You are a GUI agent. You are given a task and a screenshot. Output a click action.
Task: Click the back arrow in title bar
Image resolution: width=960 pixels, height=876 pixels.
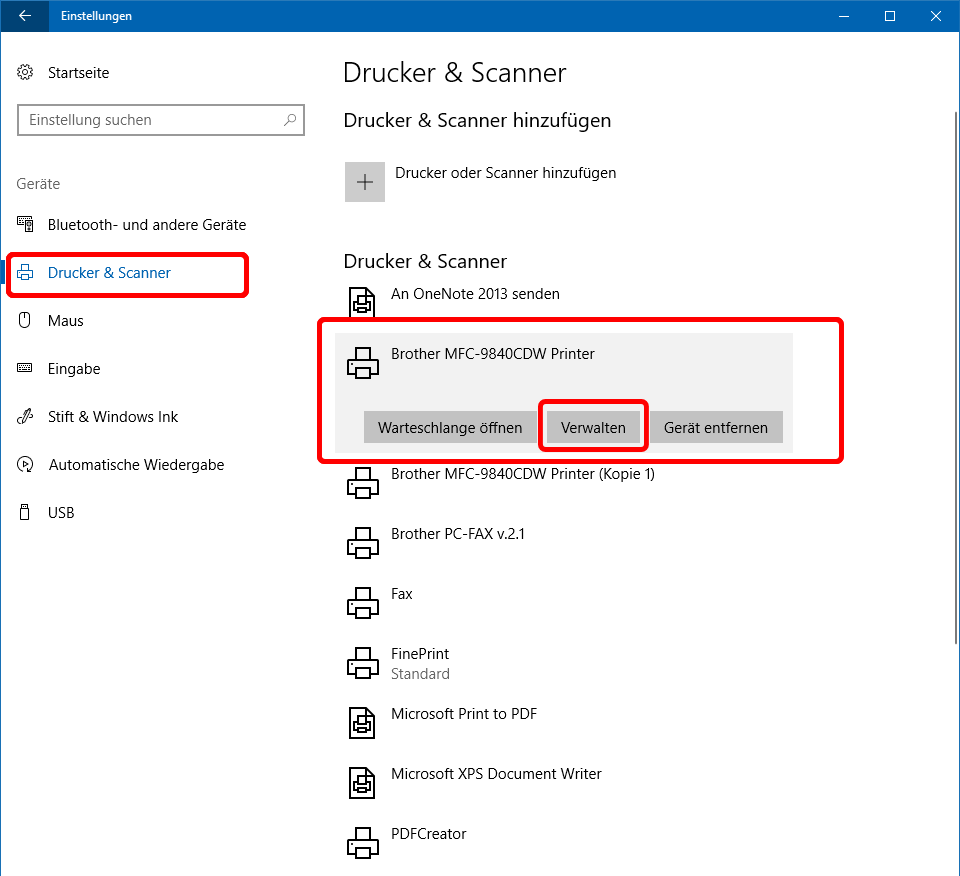24,16
